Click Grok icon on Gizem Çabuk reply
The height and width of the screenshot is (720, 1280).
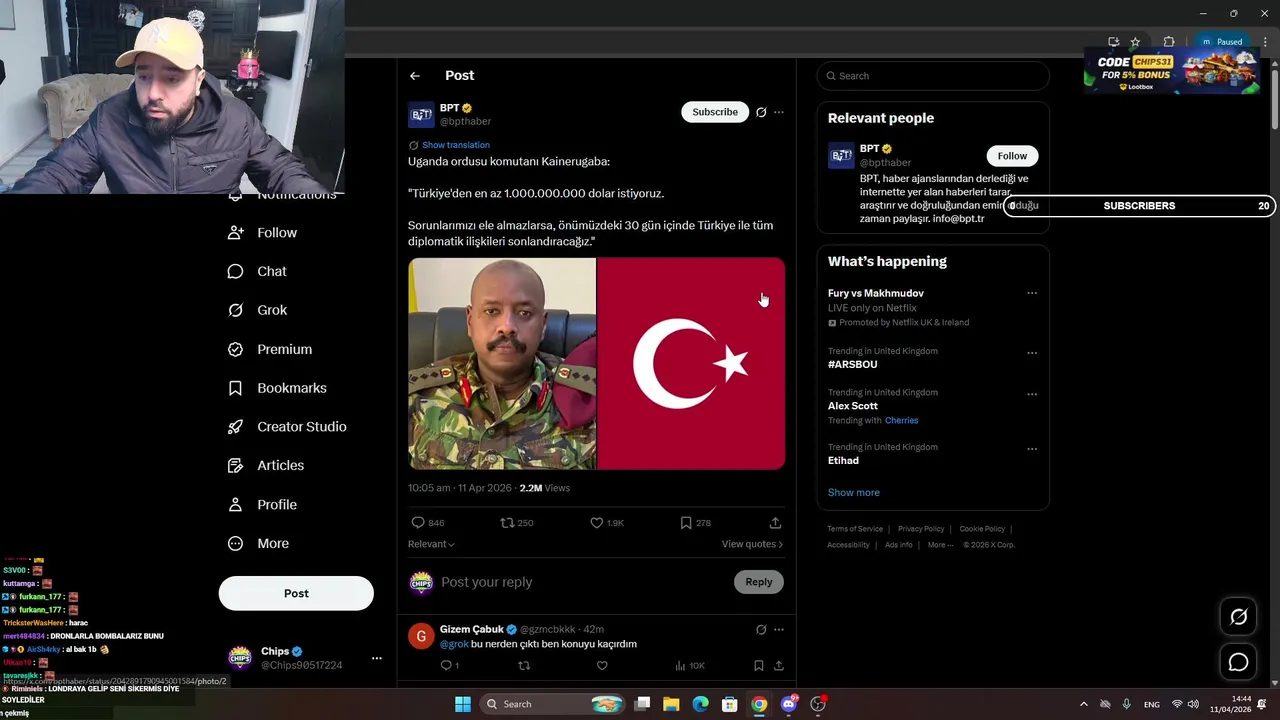point(761,630)
